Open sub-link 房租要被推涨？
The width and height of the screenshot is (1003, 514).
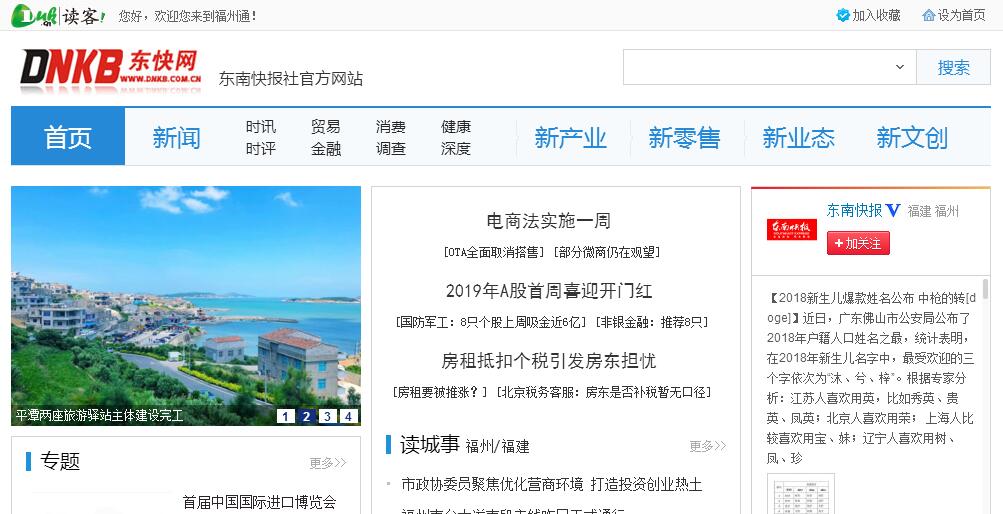click(441, 393)
